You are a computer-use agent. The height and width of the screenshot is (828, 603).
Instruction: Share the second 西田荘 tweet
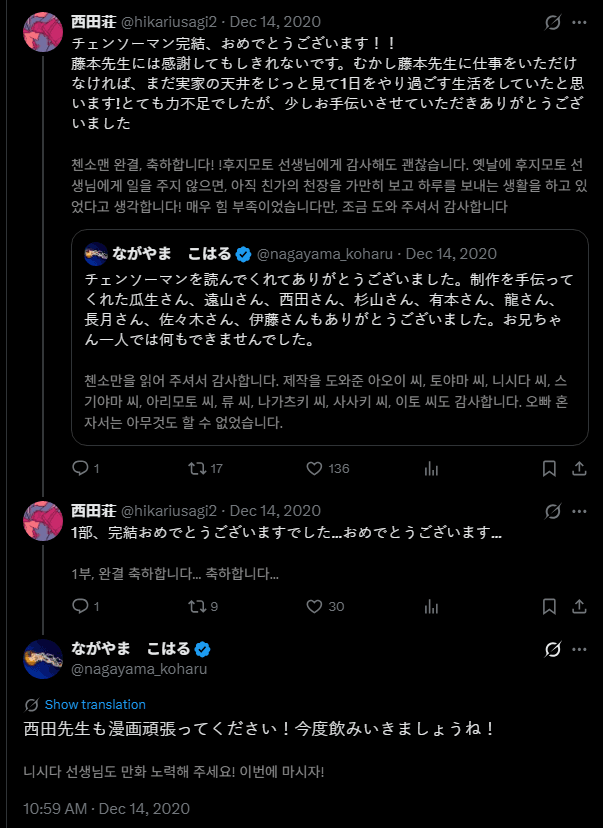coord(579,606)
